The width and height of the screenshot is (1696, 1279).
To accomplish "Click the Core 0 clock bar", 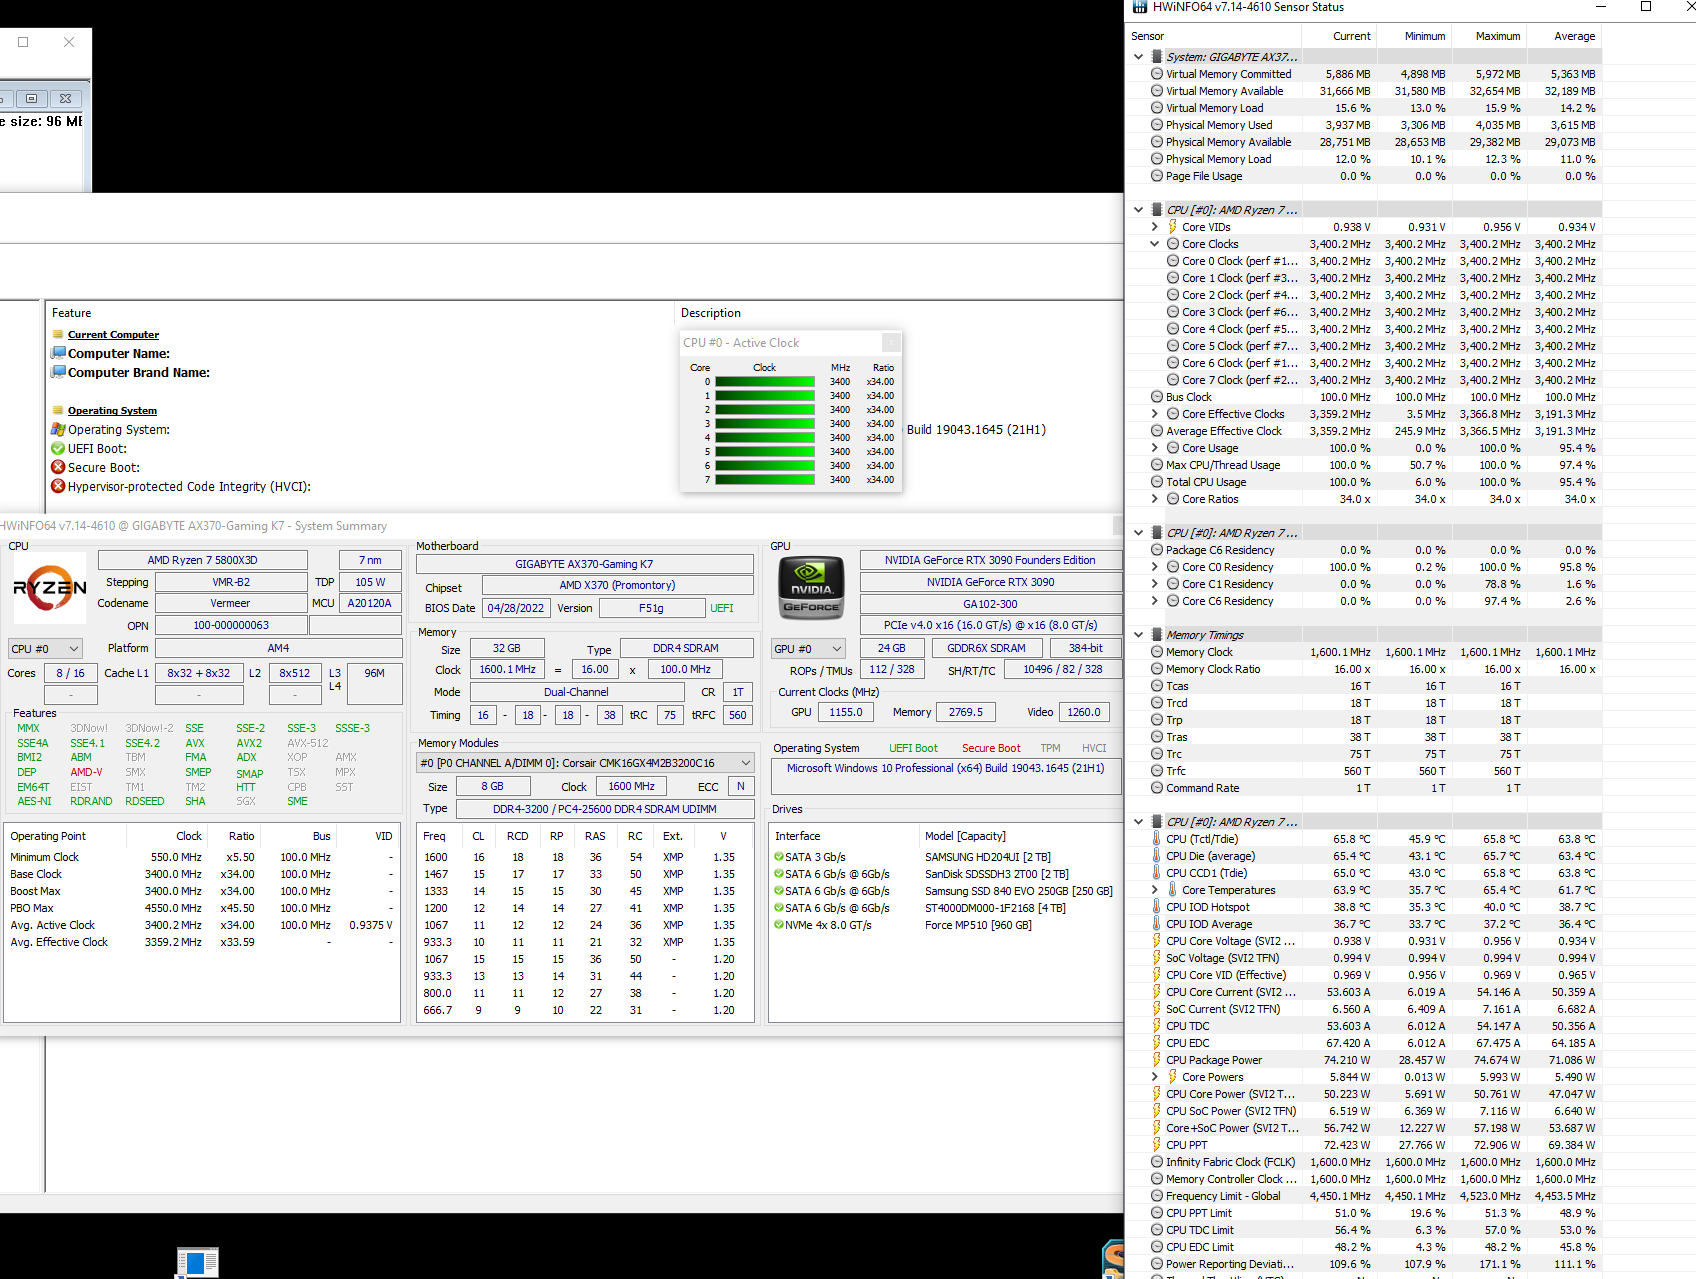I will pos(765,382).
